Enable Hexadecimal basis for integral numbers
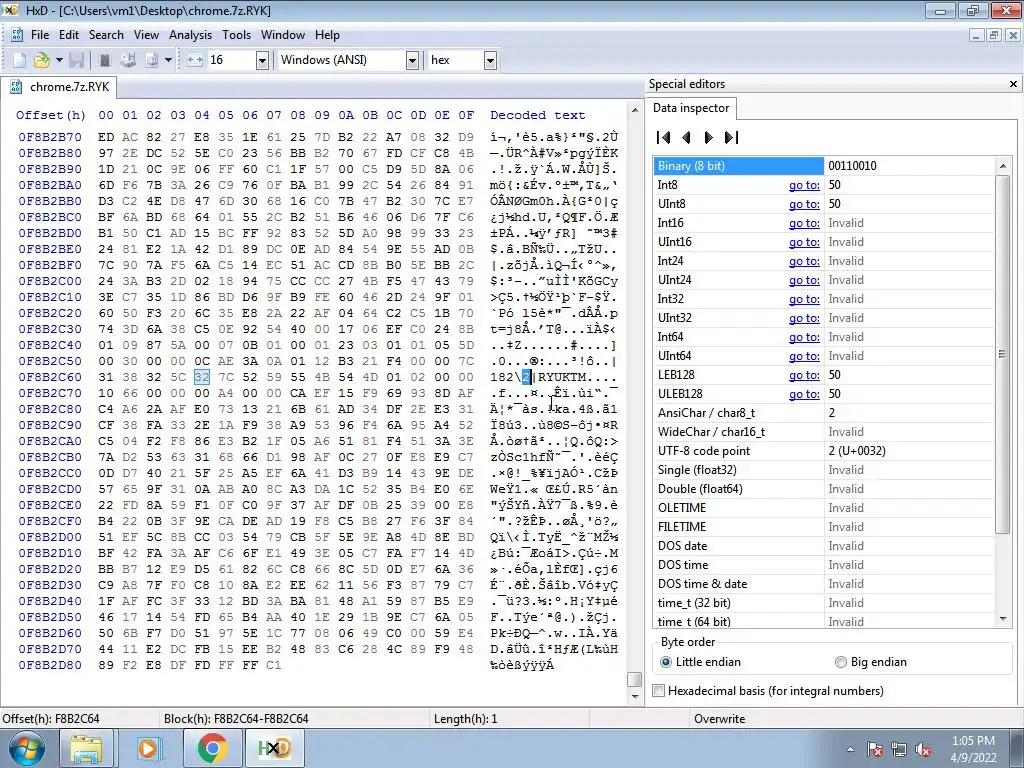The width and height of the screenshot is (1024, 768). pyautogui.click(x=769, y=691)
